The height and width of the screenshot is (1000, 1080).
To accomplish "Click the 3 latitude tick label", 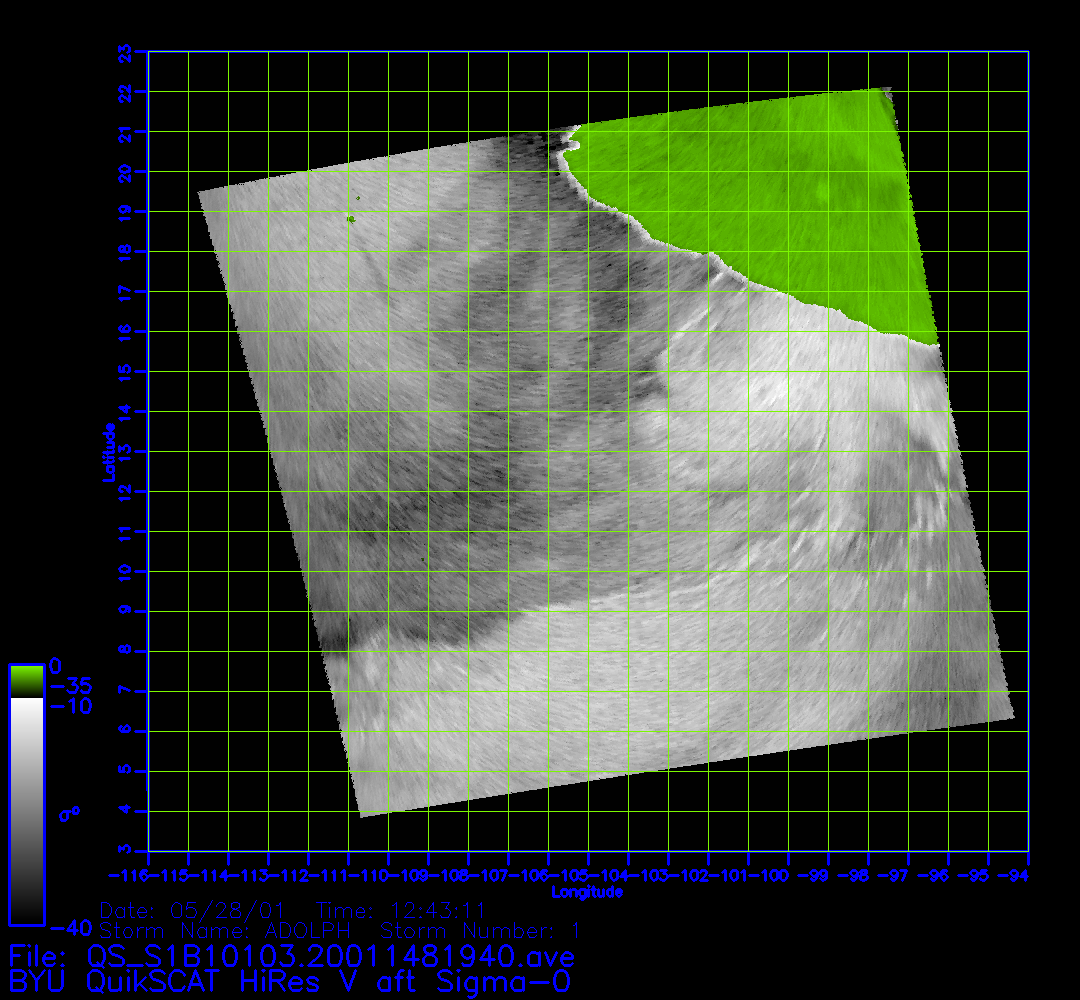I will click(125, 850).
